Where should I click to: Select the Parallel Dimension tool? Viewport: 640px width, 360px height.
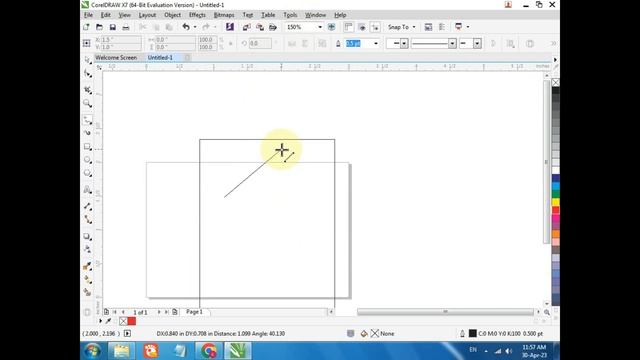click(x=87, y=206)
